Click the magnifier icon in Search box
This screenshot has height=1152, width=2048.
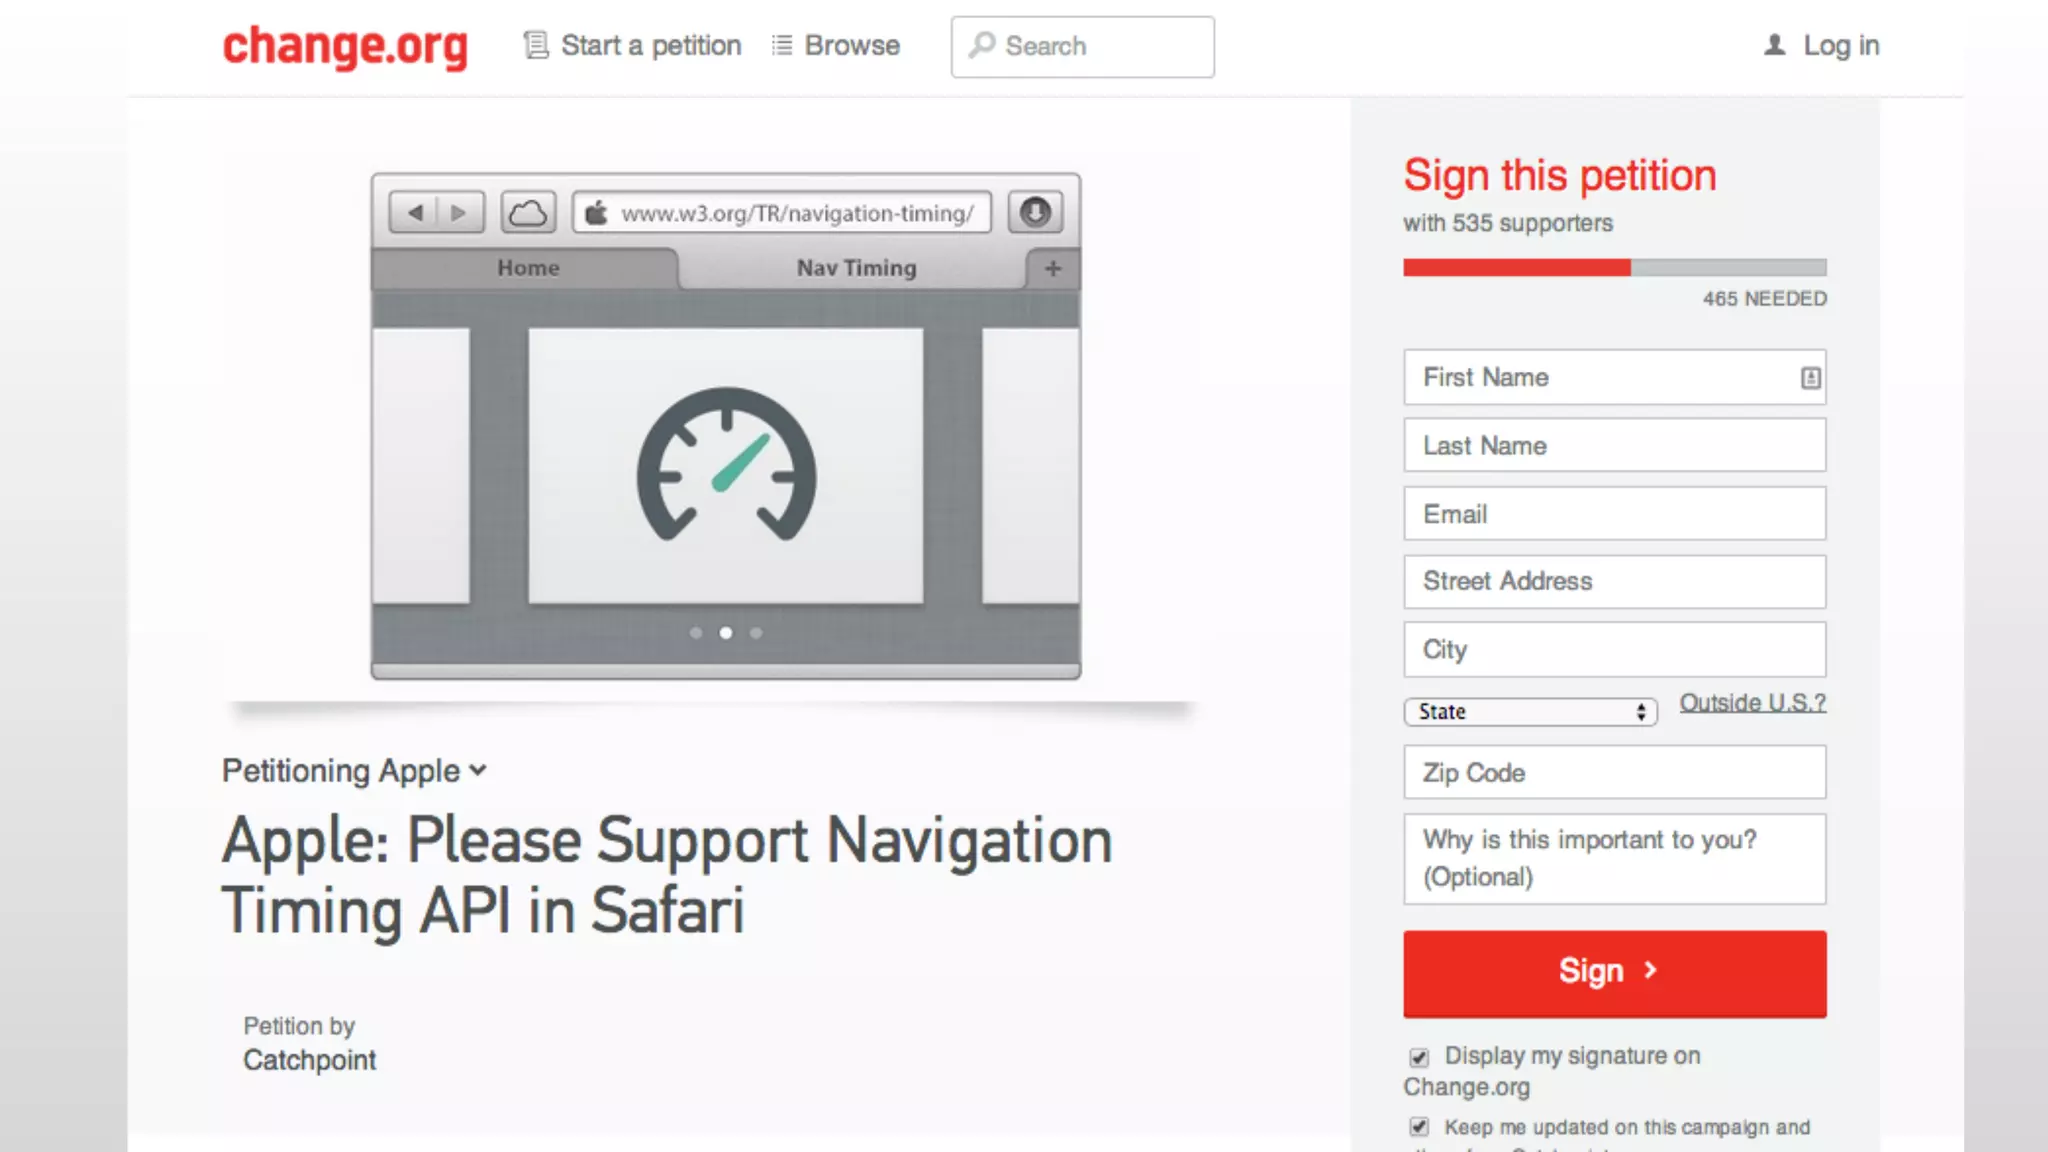(x=982, y=45)
